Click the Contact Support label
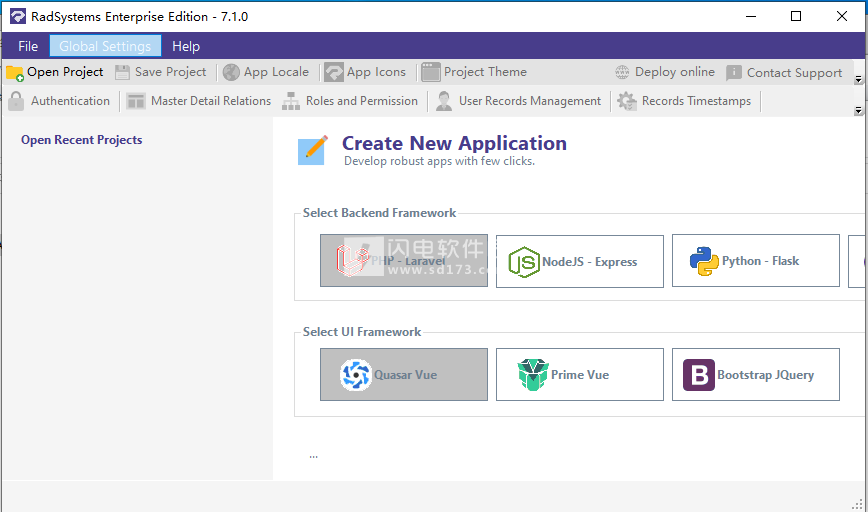This screenshot has width=868, height=512. (x=794, y=73)
